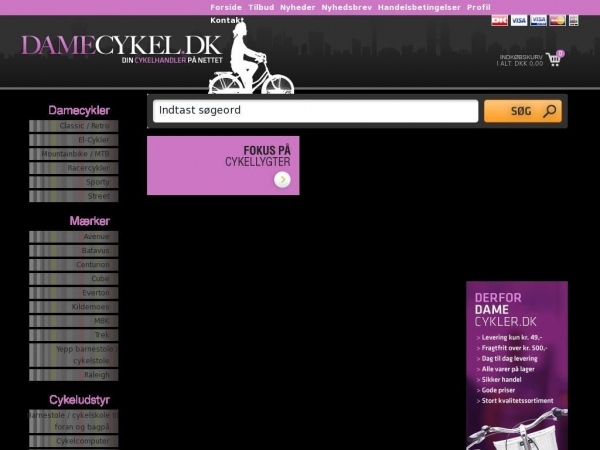Image resolution: width=600 pixels, height=450 pixels.
Task: Click the Visa Electron card icon
Action: click(x=538, y=20)
